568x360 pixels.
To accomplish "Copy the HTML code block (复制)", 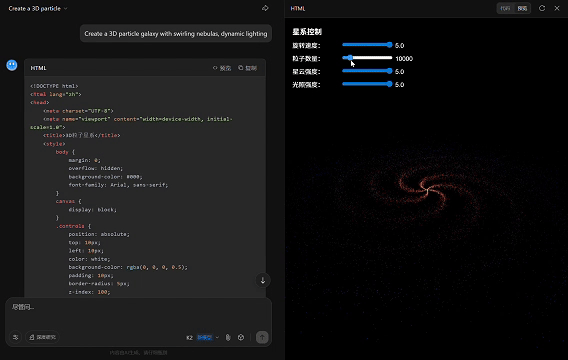I will click(x=247, y=68).
